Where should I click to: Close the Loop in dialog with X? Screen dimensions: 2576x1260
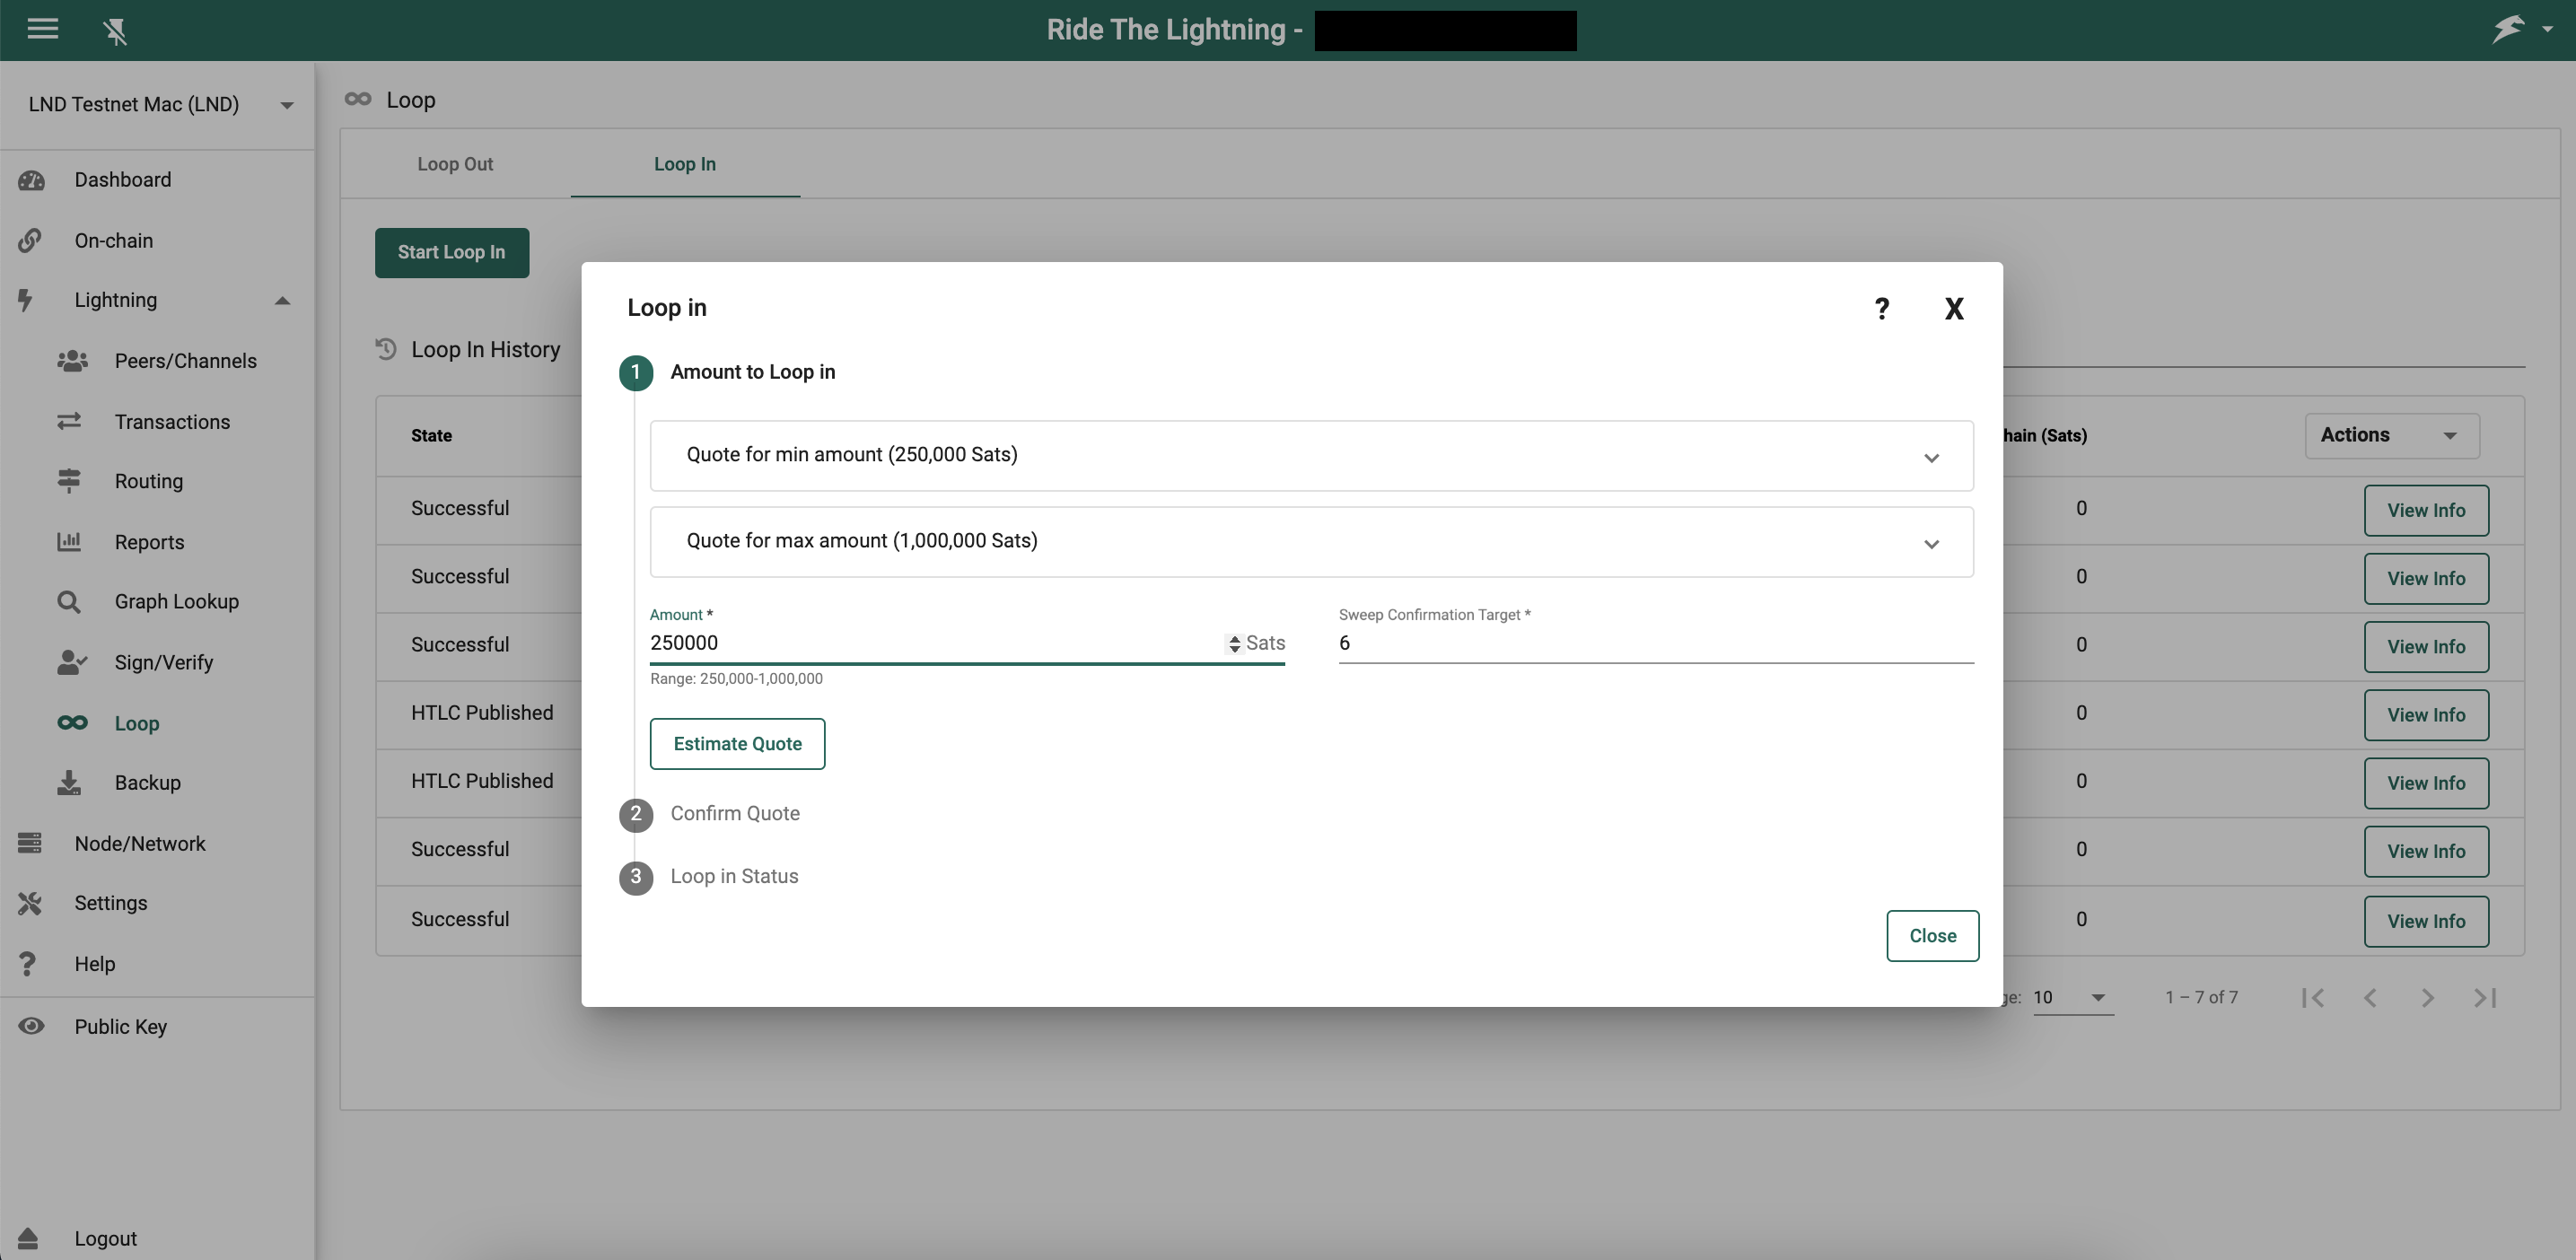pyautogui.click(x=1954, y=309)
